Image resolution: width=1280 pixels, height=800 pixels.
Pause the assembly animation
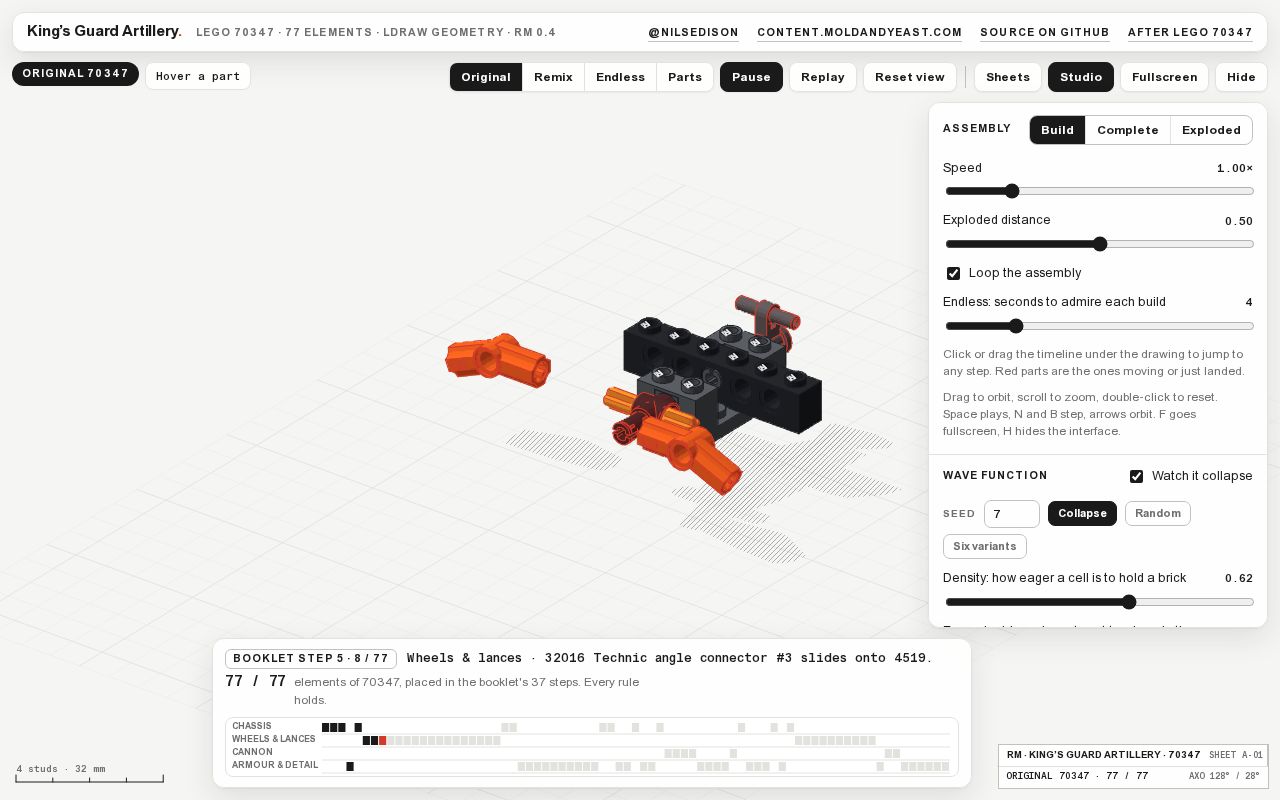pos(751,77)
